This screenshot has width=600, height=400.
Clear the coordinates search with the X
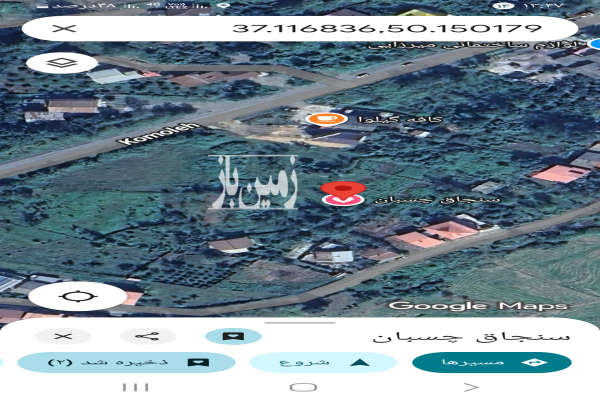(x=64, y=28)
